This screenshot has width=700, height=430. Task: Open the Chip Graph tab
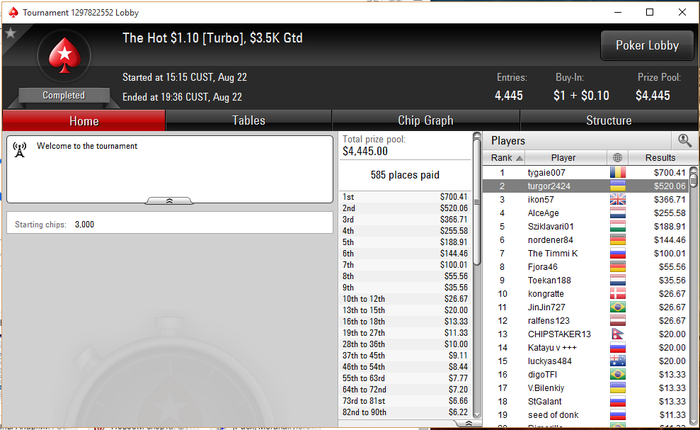pyautogui.click(x=425, y=121)
